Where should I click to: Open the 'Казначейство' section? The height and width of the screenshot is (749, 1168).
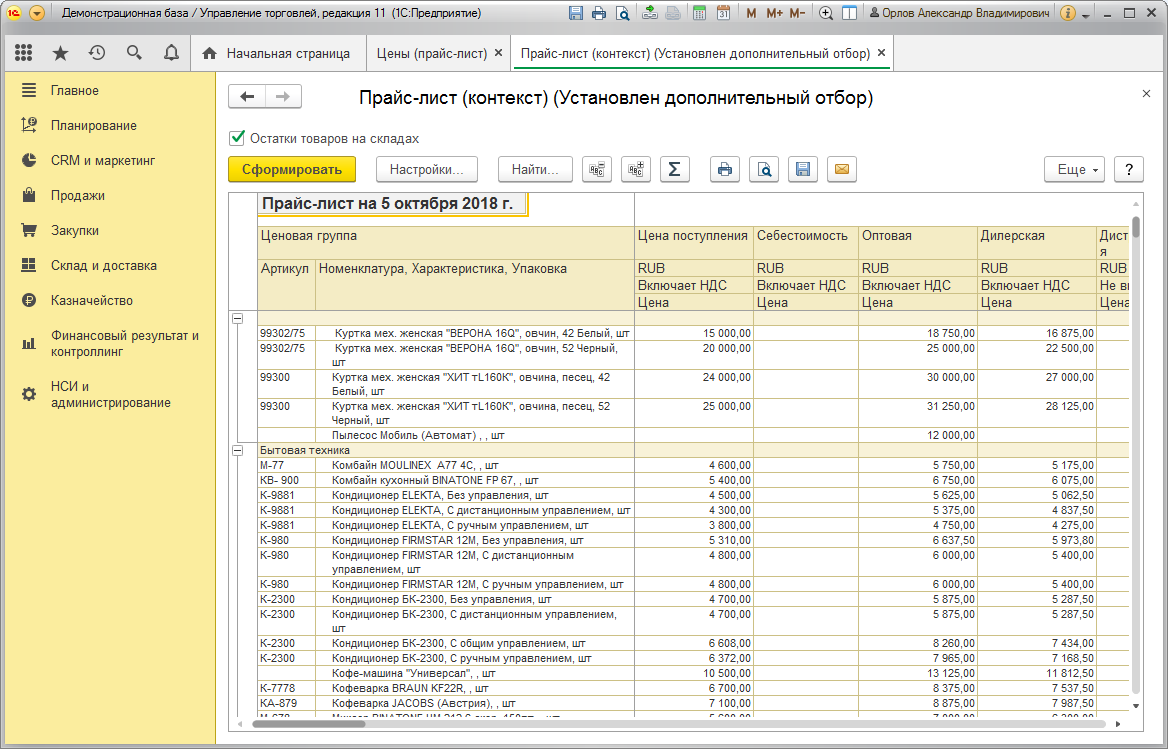tap(92, 301)
